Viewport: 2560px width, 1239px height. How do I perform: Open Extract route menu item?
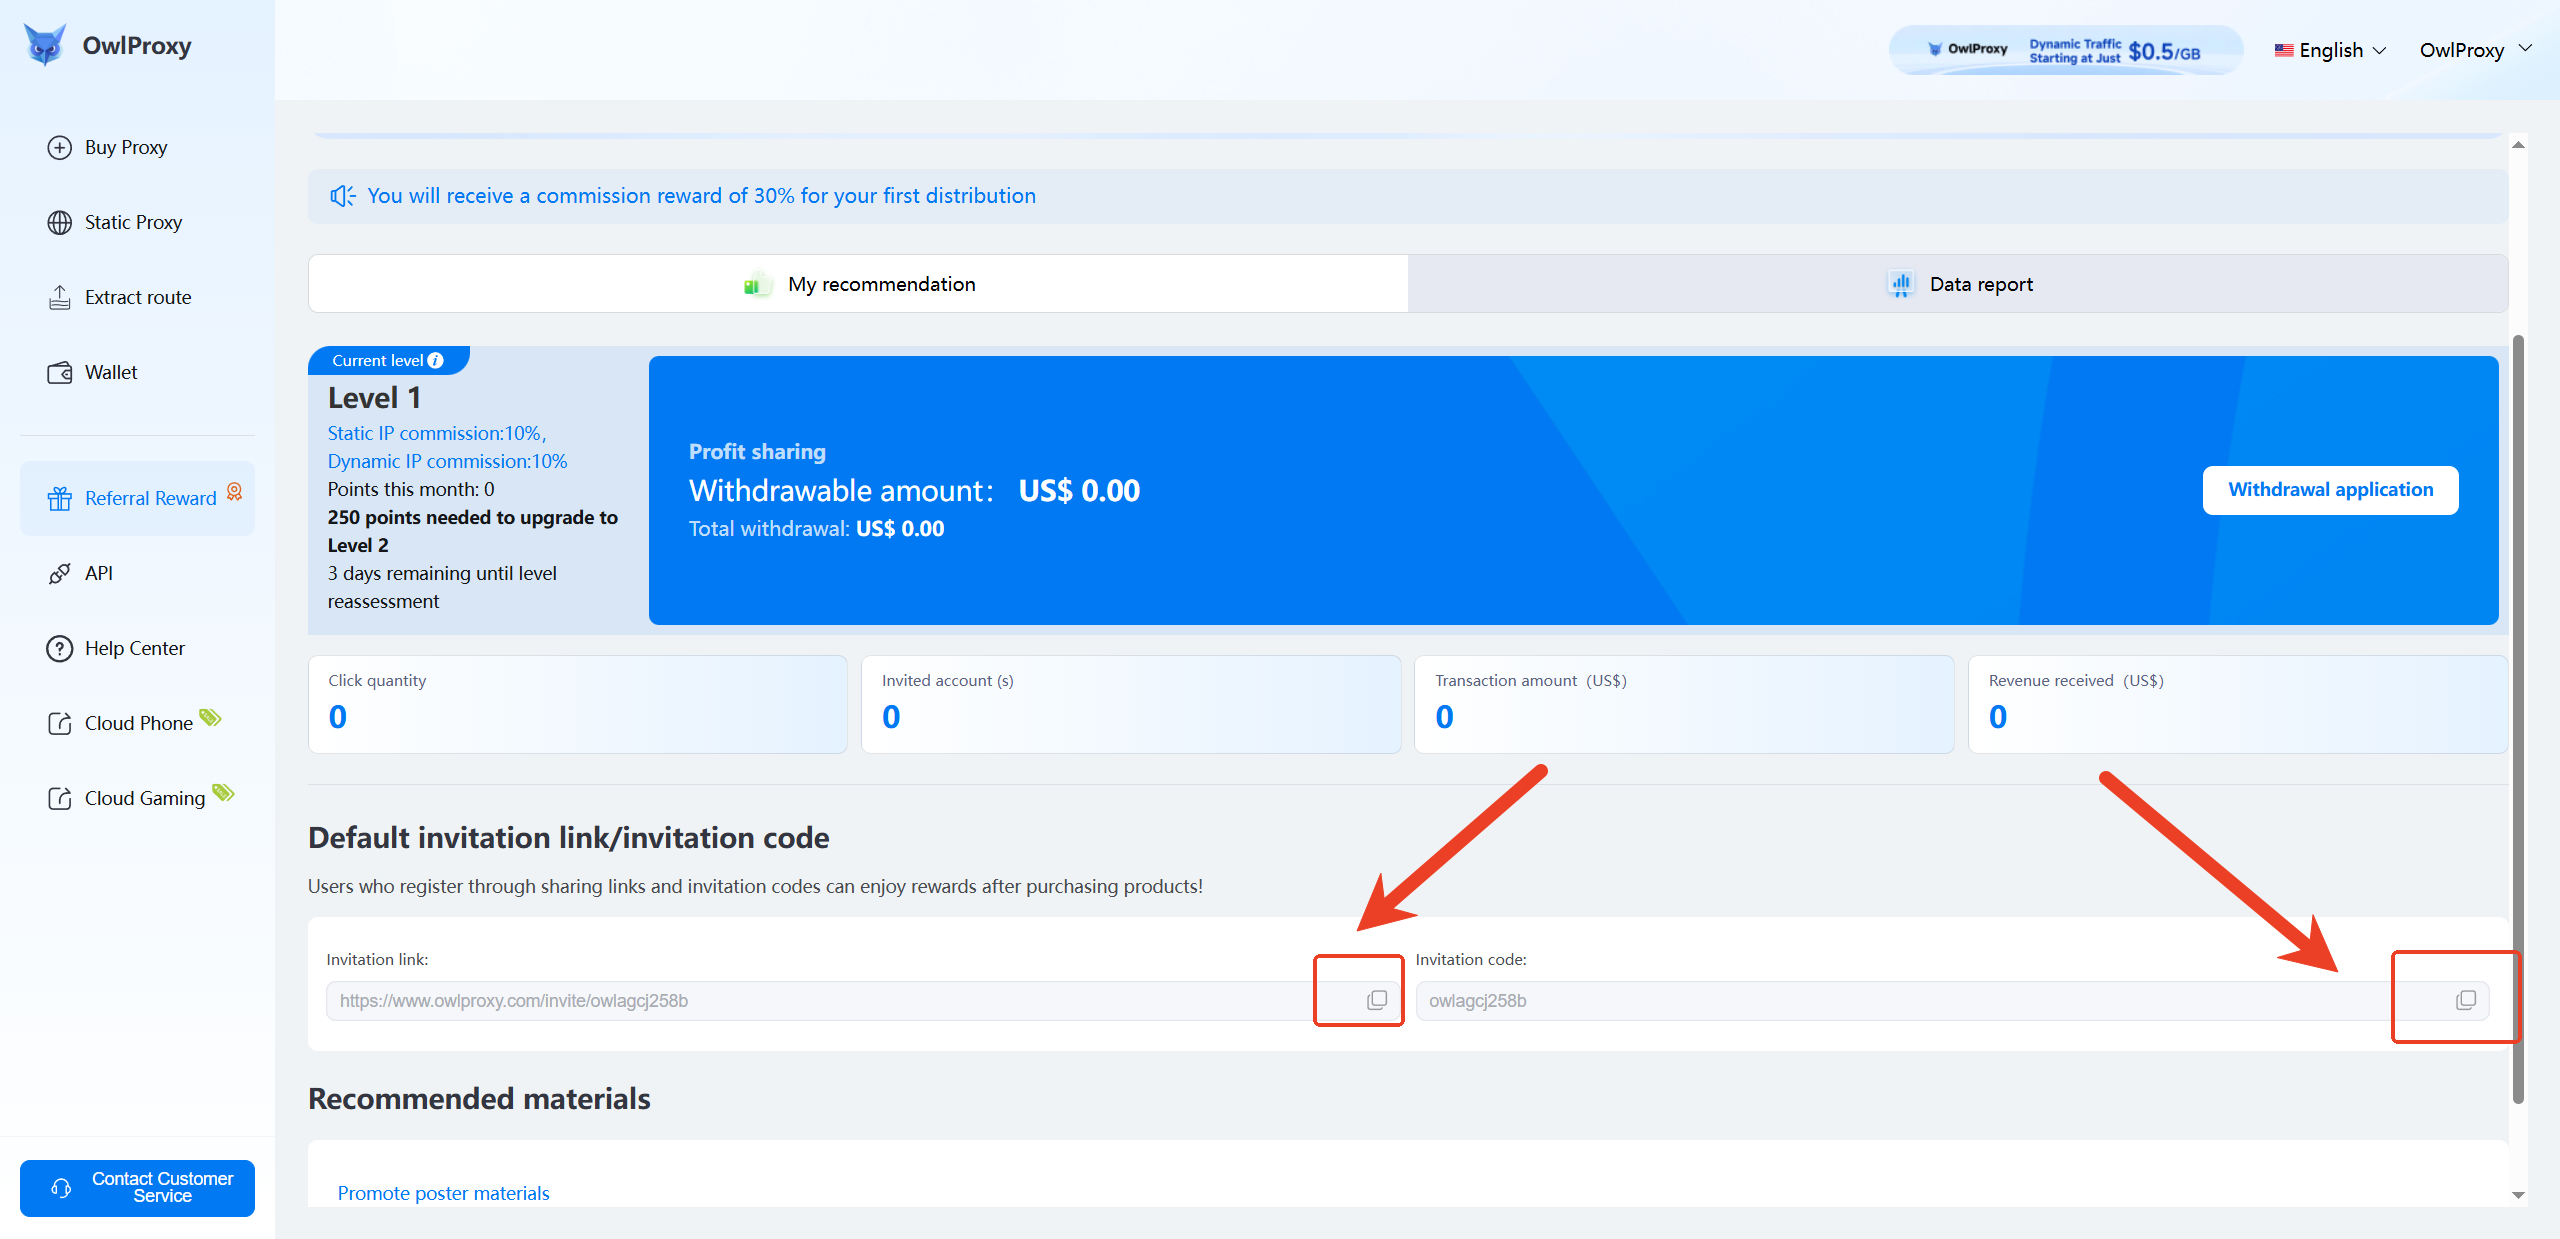[x=137, y=298]
